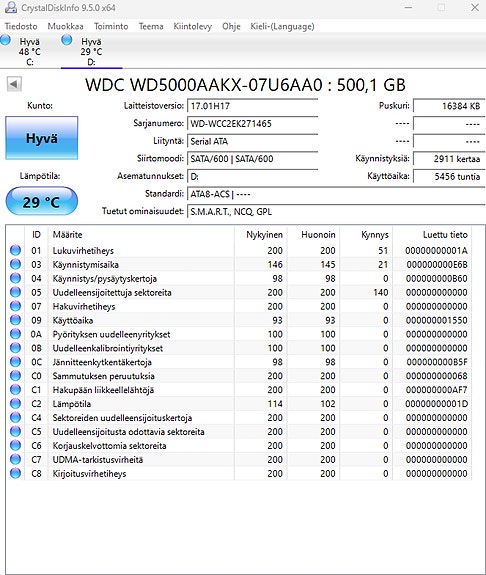Click the Kynnys column header
Screen dimensions: 486x575
pyautogui.click(x=366, y=235)
